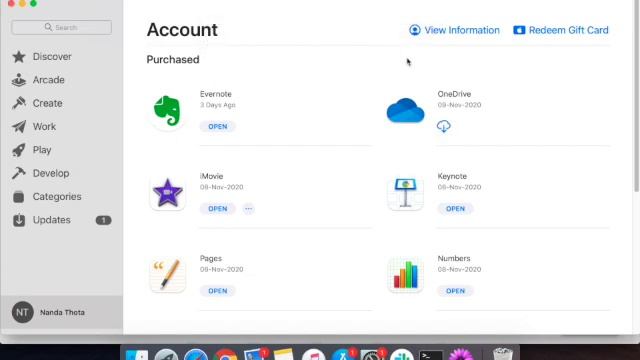Open Google Chrome from the dock
Viewport: 640px width, 360px height.
pos(225,355)
